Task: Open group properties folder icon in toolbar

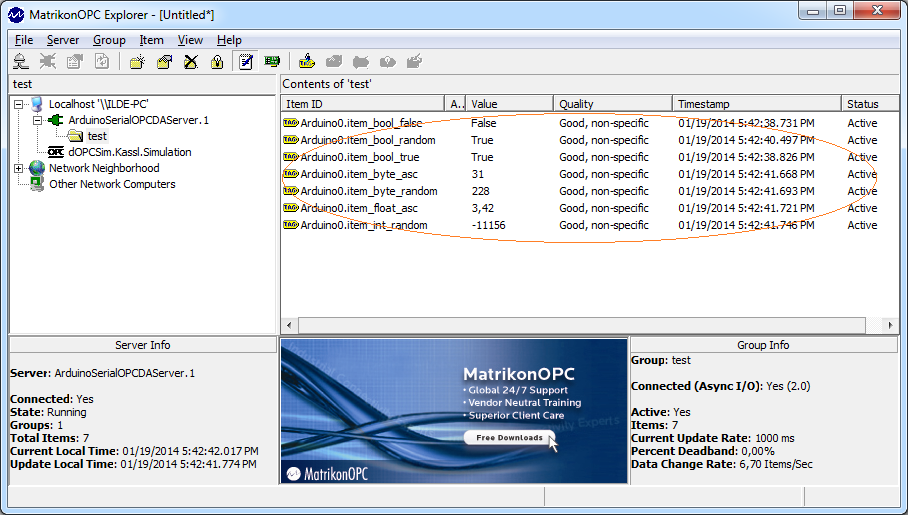Action: (x=164, y=61)
